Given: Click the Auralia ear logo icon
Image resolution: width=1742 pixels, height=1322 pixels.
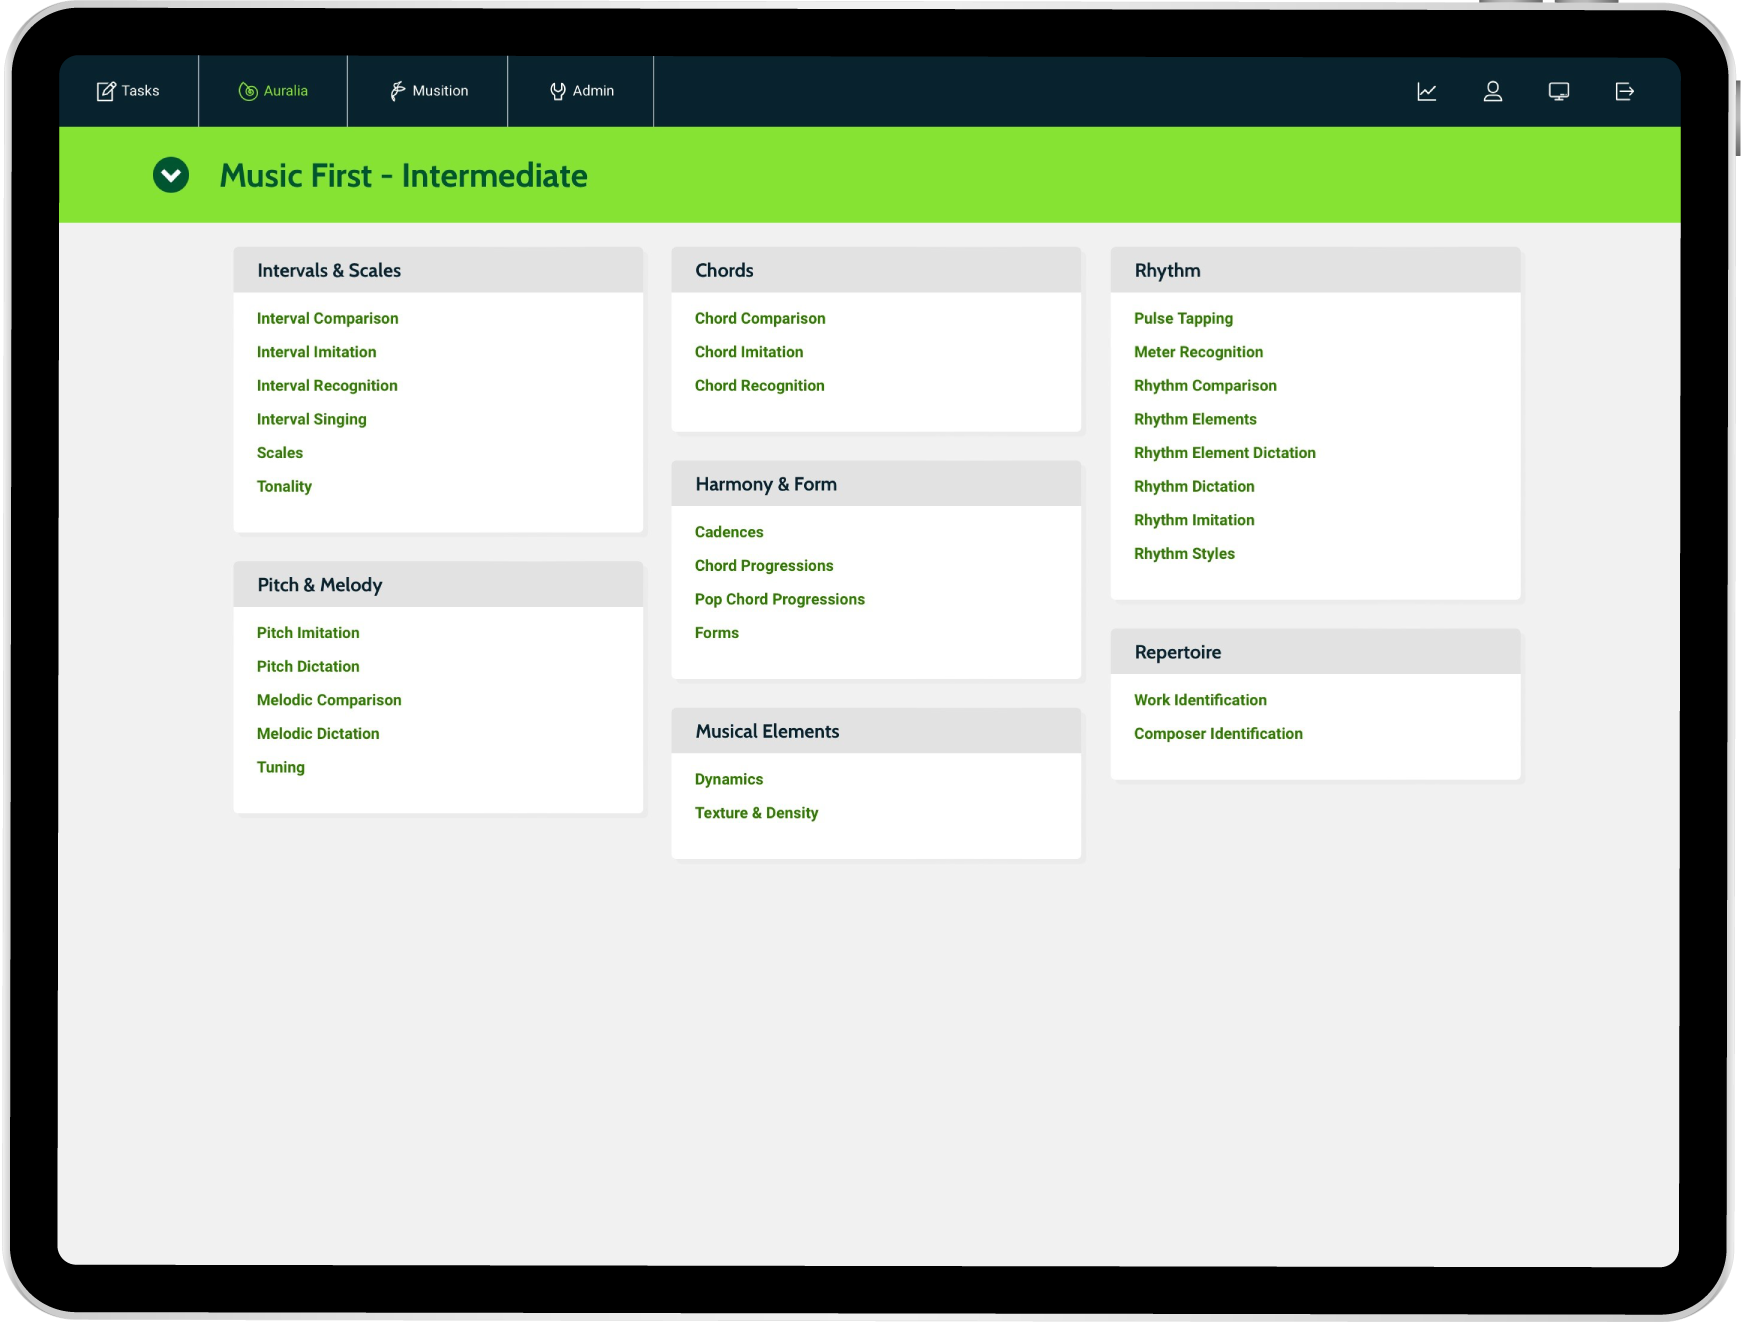Looking at the screenshot, I should tap(248, 91).
